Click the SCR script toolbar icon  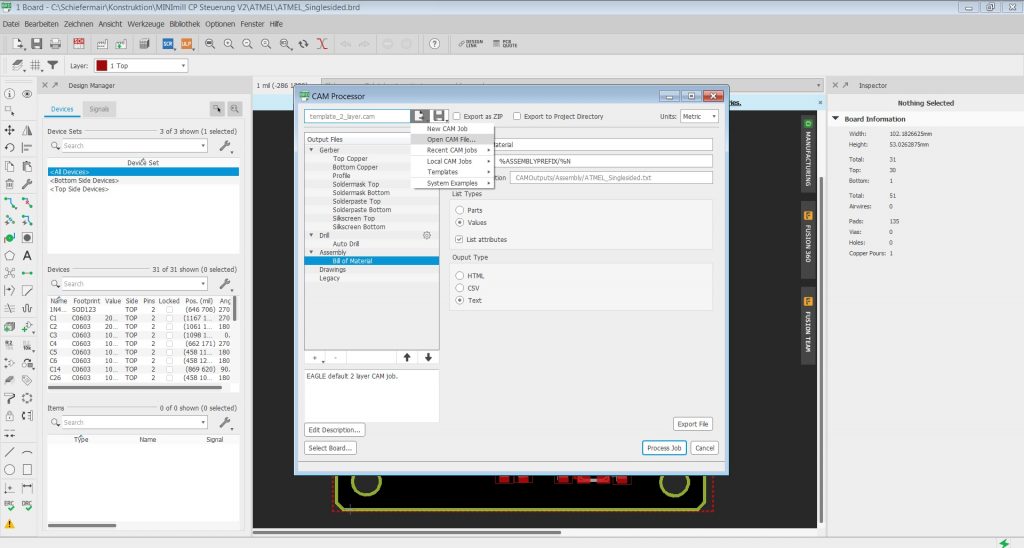point(167,44)
